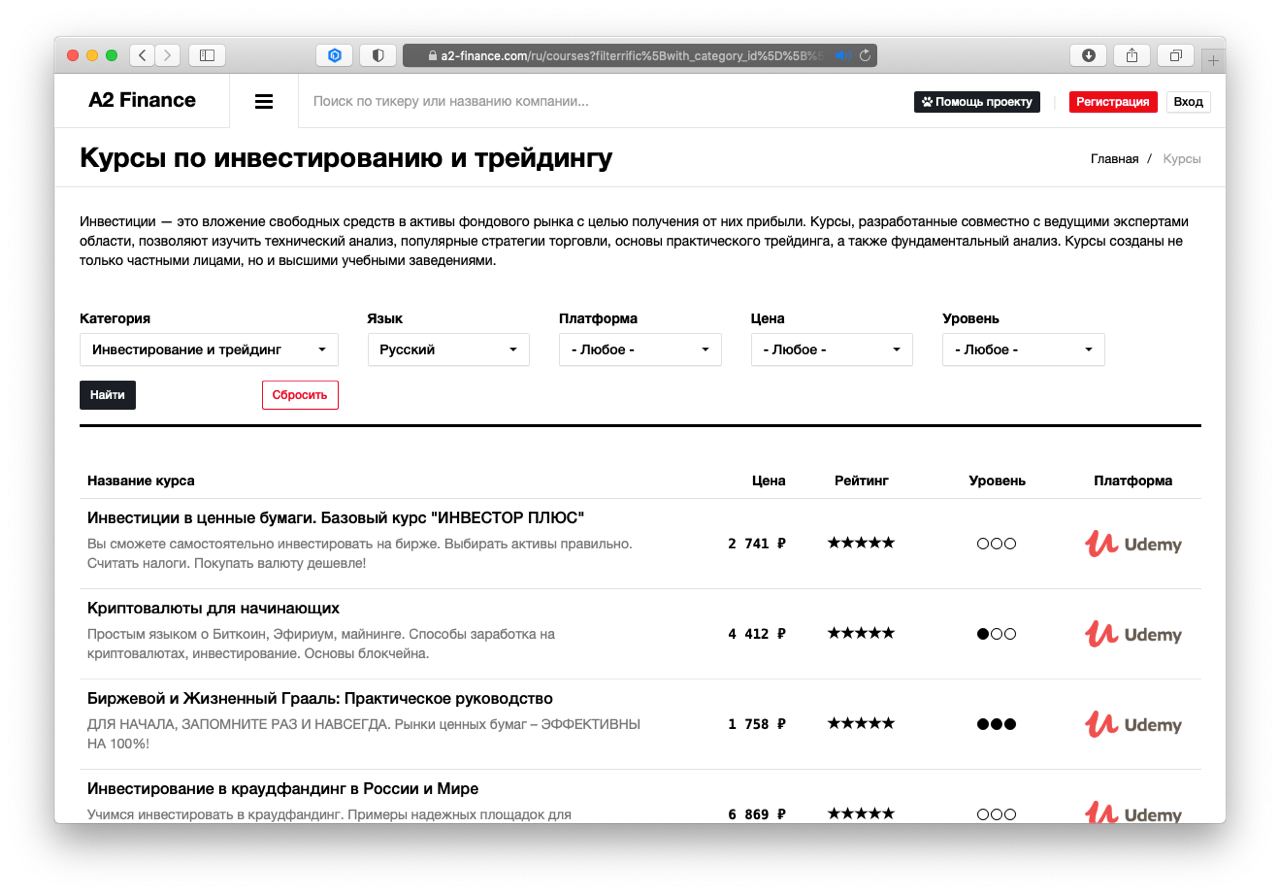Click Название курса column header

[141, 481]
